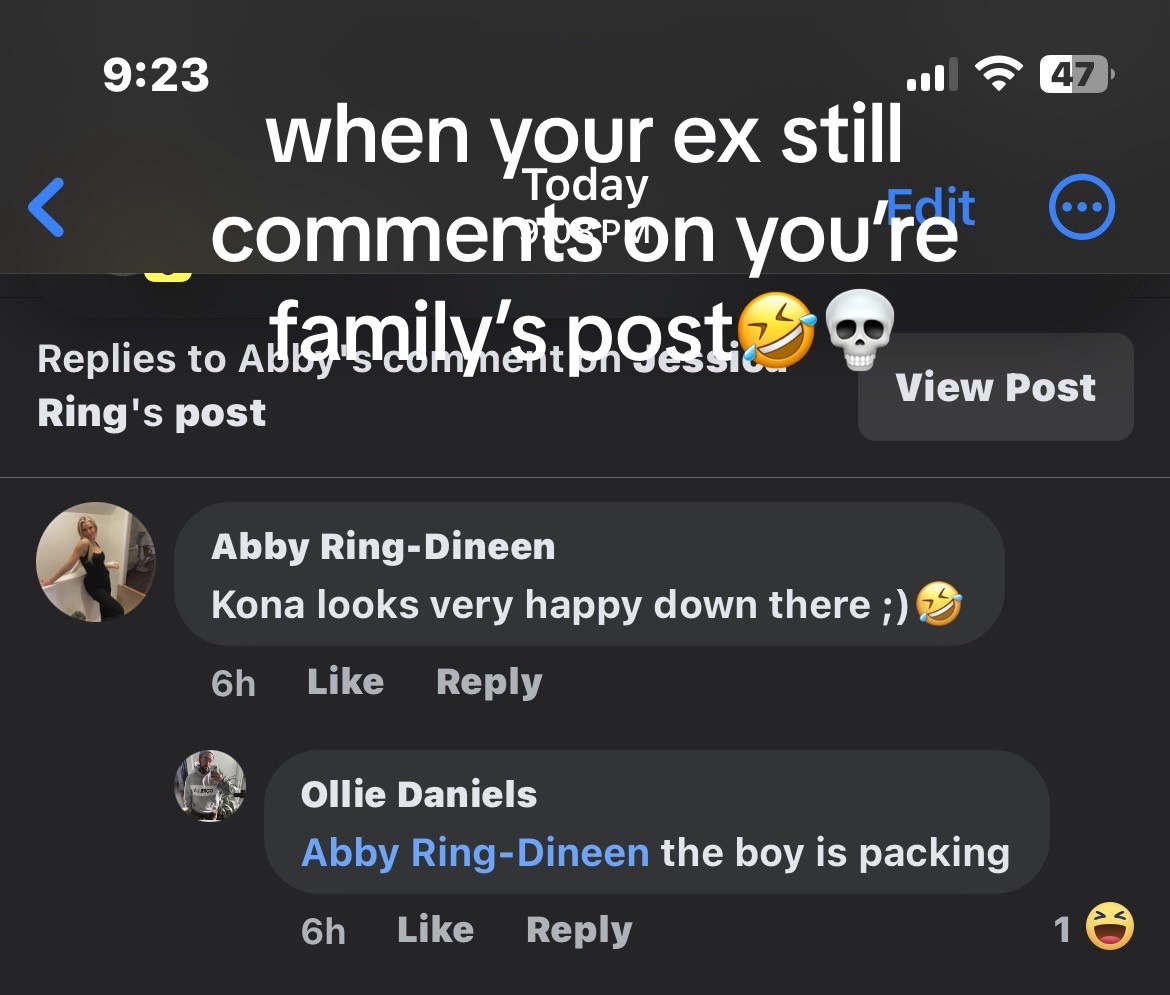Tap the cellular signal bars

(930, 76)
